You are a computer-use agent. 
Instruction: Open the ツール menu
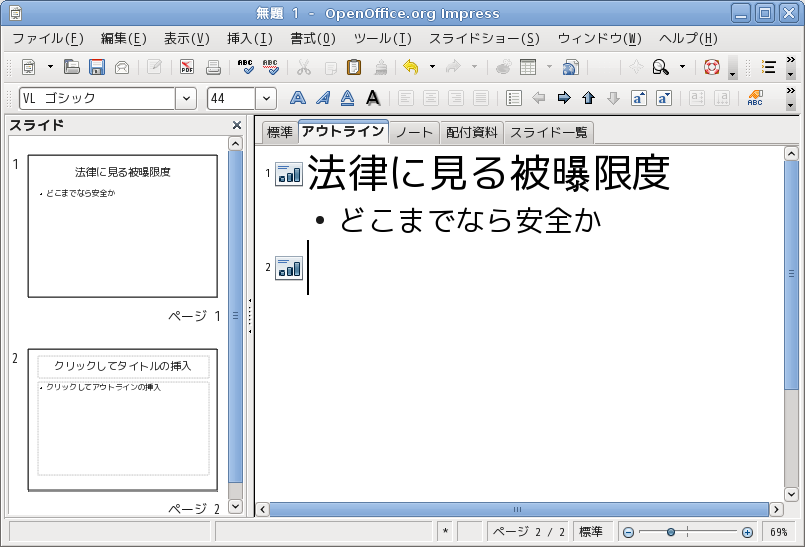pyautogui.click(x=382, y=39)
